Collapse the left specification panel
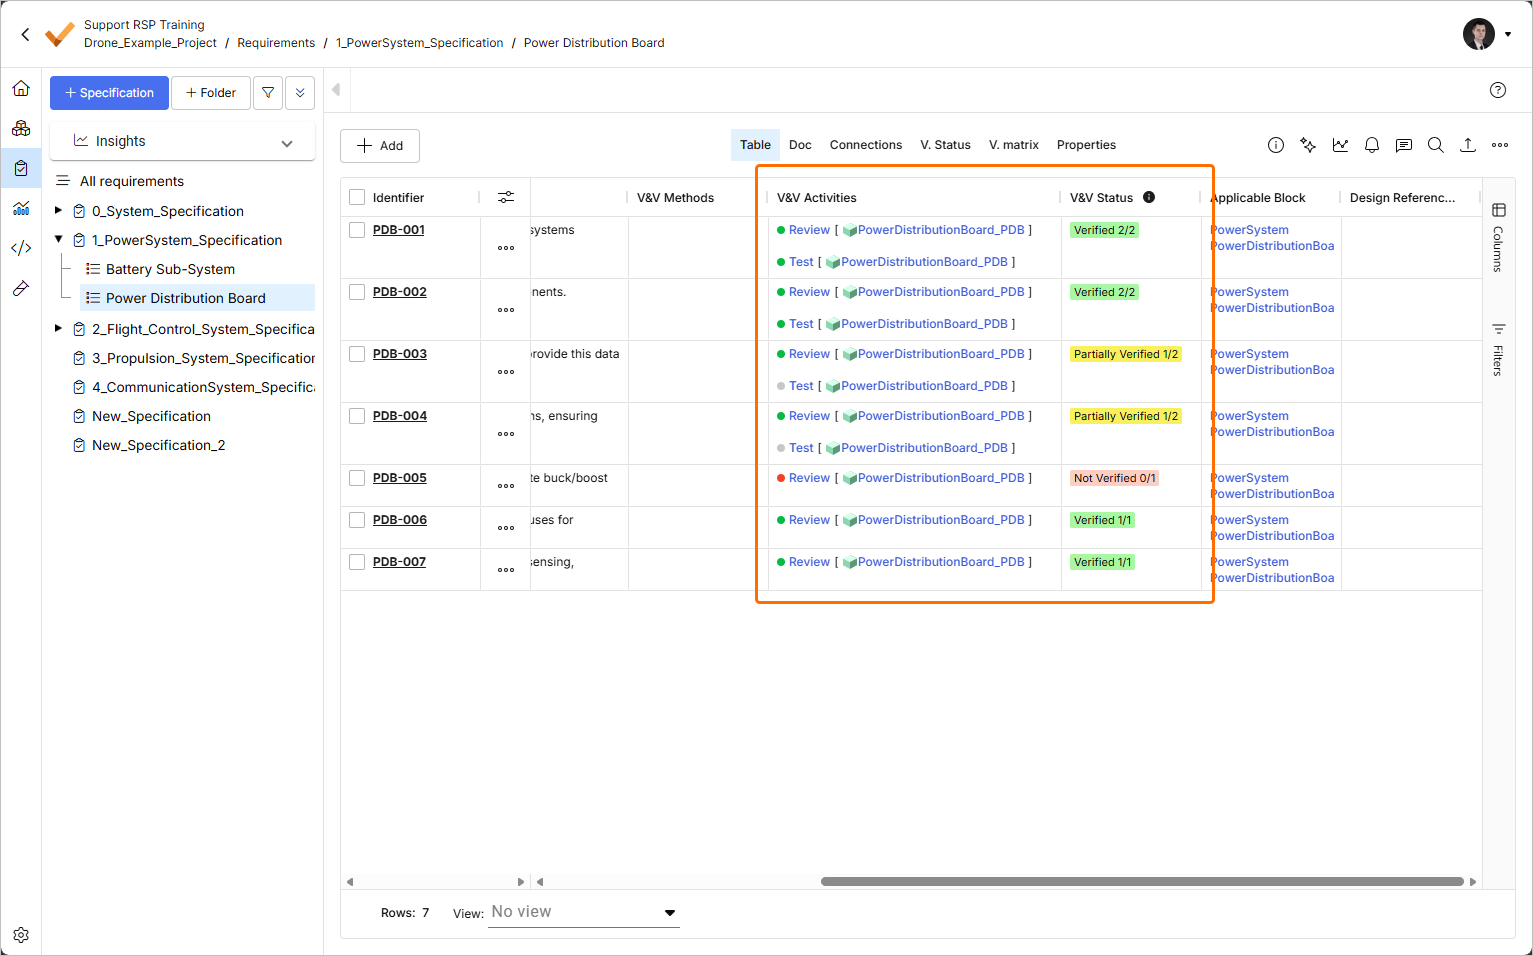The width and height of the screenshot is (1533, 956). (336, 90)
